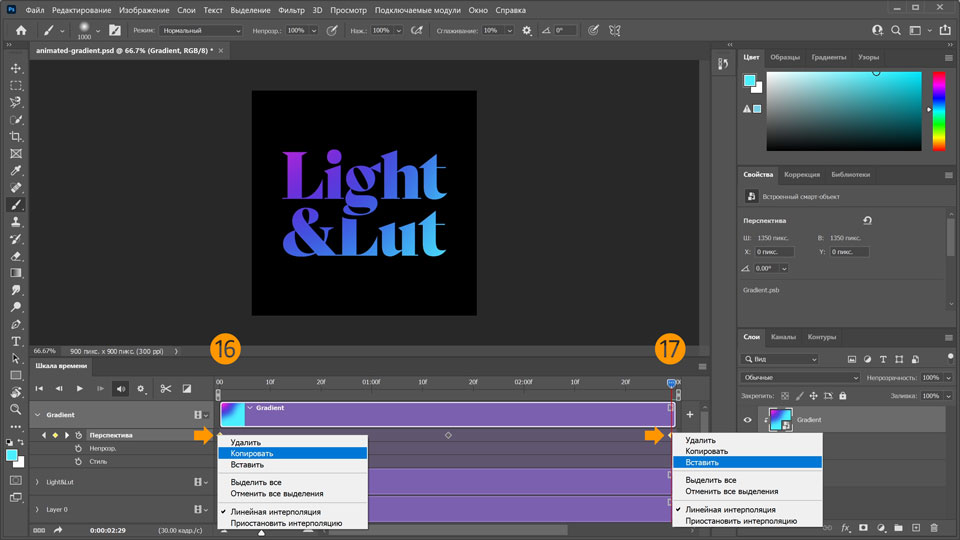Select the Crop tool
Screen dimensions: 960x540
(16, 136)
